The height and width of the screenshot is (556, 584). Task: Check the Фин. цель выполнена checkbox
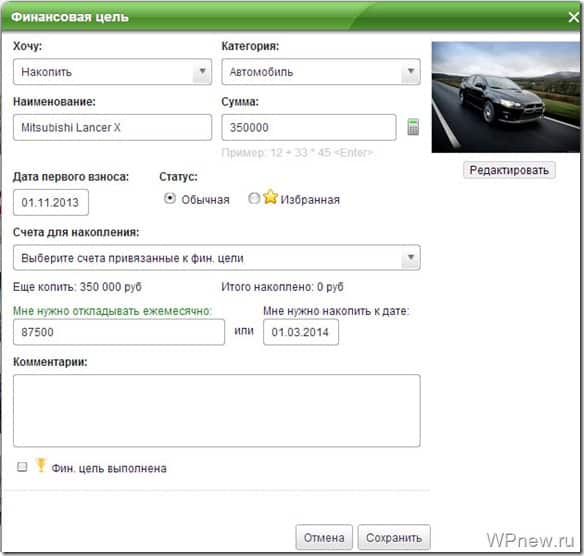[x=22, y=467]
